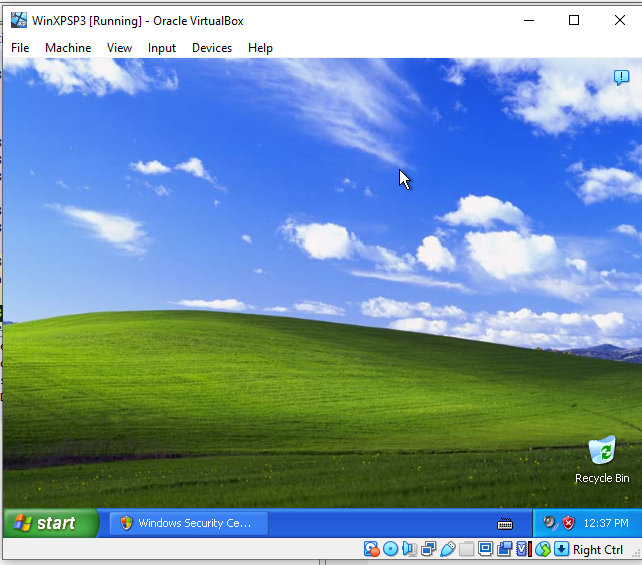
Task: Open the File menu
Action: point(20,48)
